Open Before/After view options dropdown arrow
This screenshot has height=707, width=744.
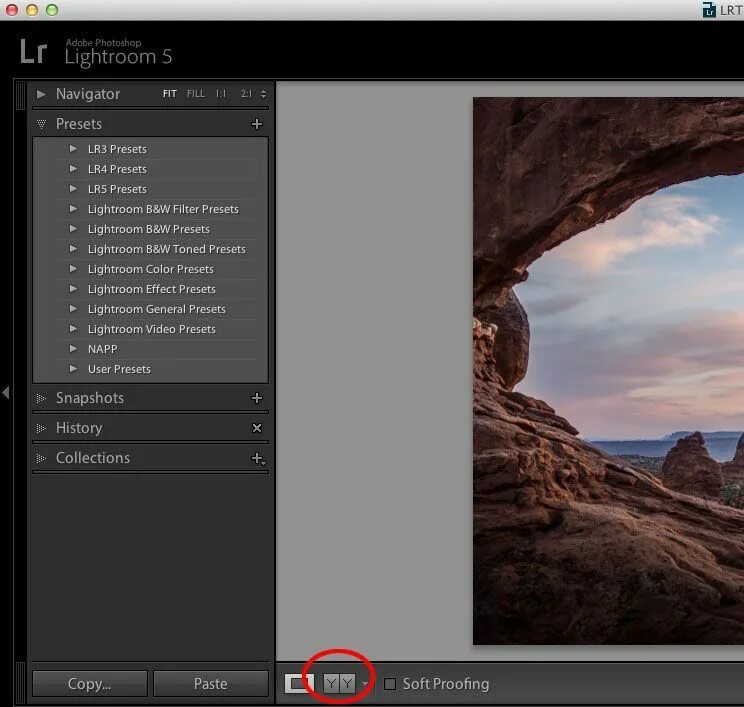(364, 684)
